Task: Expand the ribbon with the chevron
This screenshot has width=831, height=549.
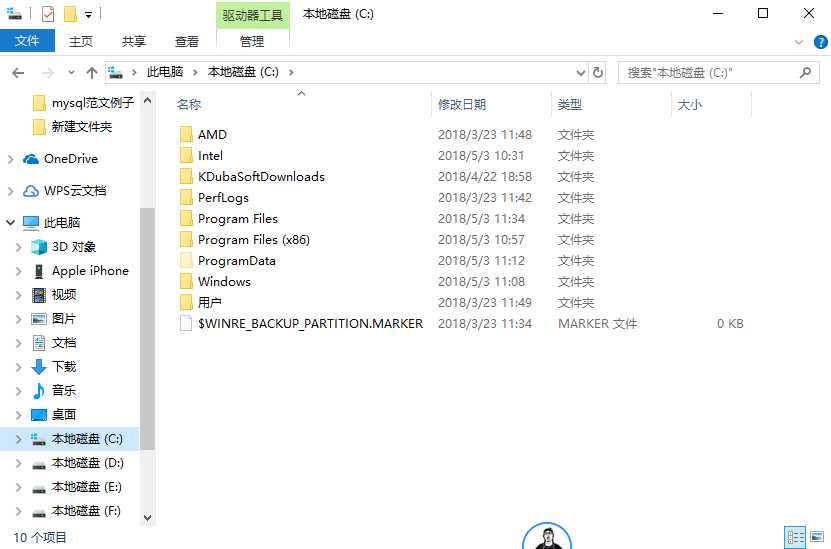Action: 799,42
